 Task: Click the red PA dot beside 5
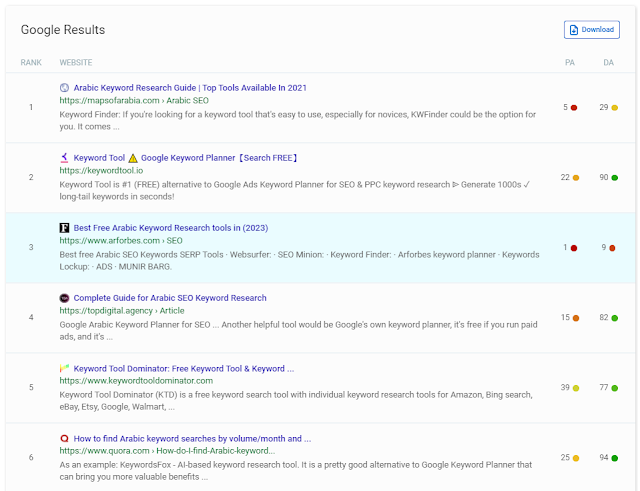574,108
